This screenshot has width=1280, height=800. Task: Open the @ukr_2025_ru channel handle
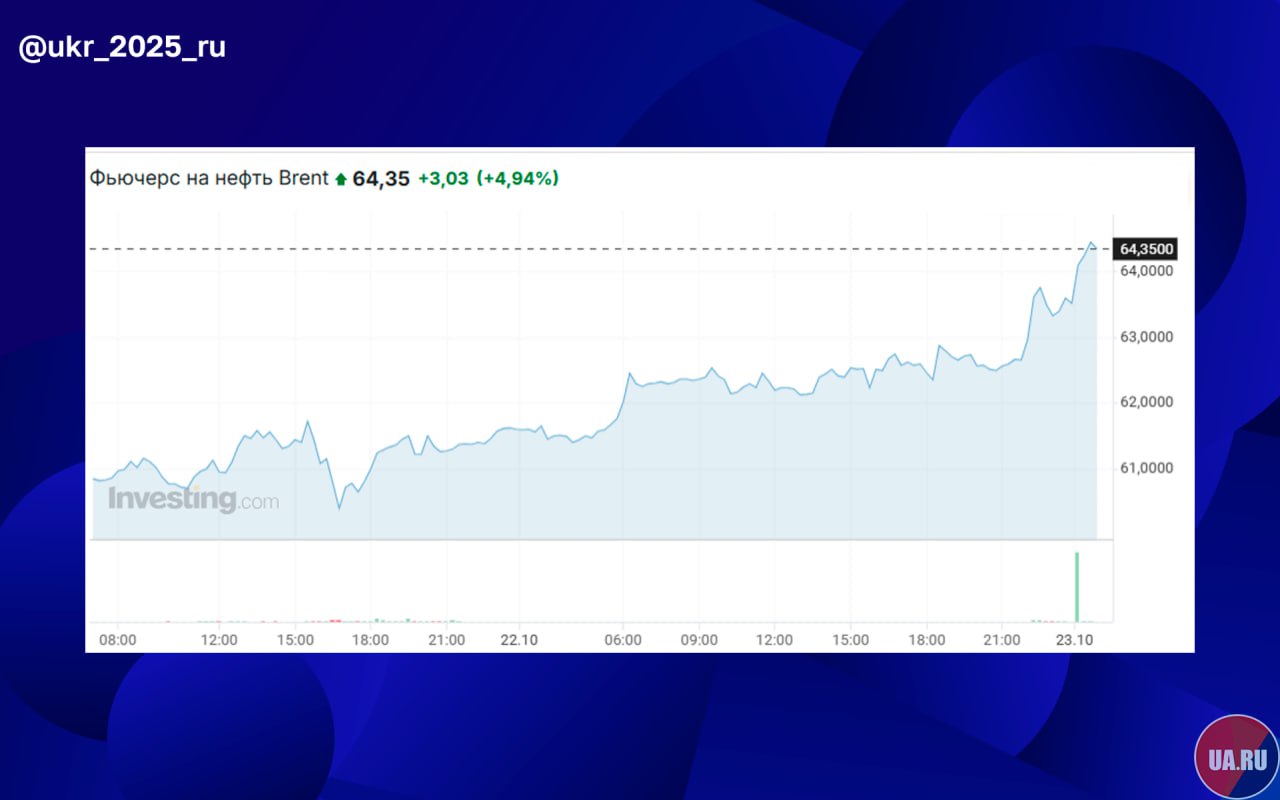122,47
